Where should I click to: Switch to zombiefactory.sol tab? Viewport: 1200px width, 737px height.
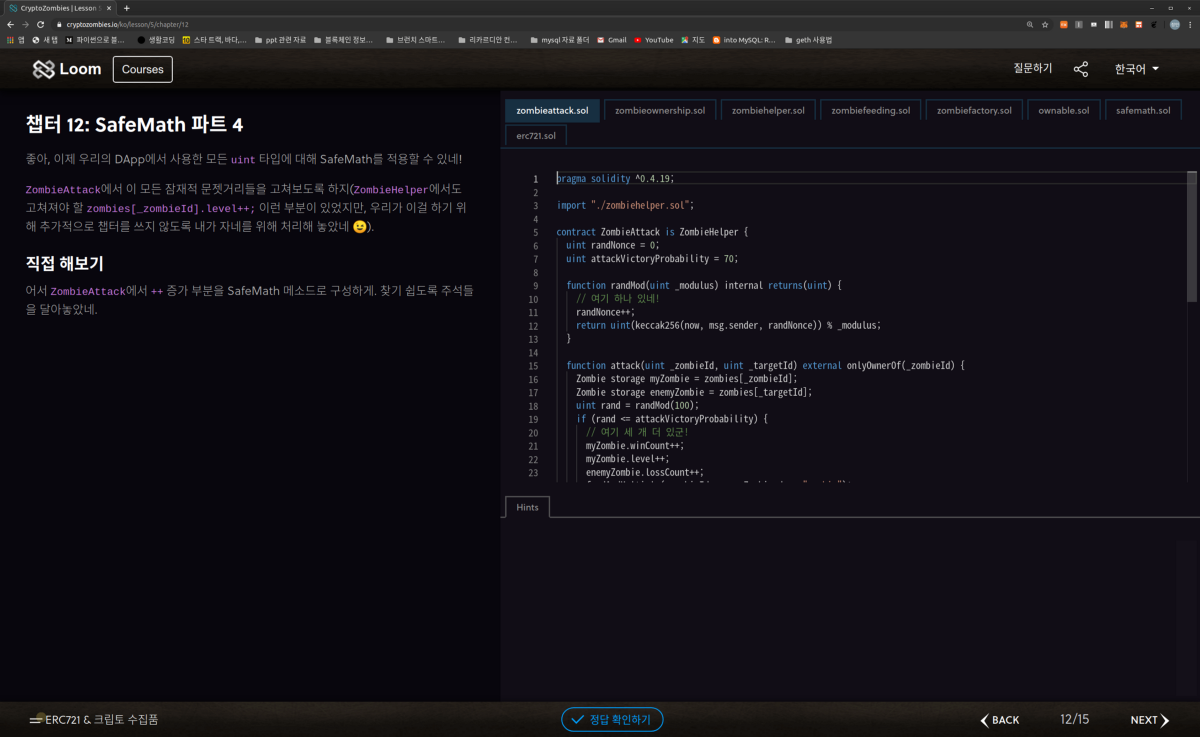[x=974, y=110]
